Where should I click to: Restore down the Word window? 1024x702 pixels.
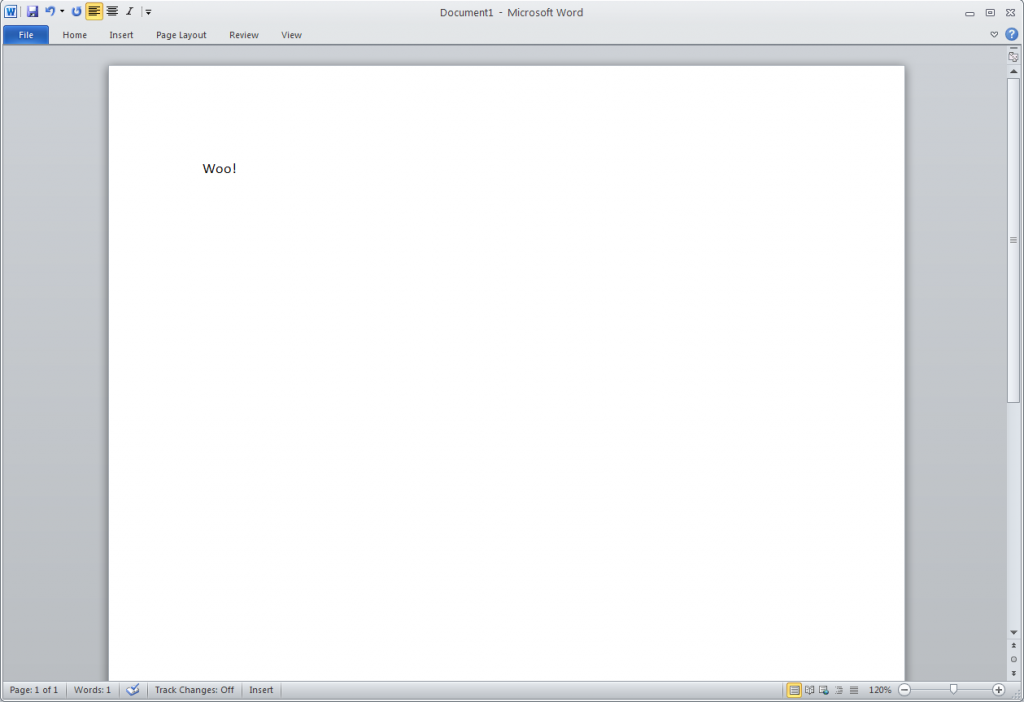990,12
